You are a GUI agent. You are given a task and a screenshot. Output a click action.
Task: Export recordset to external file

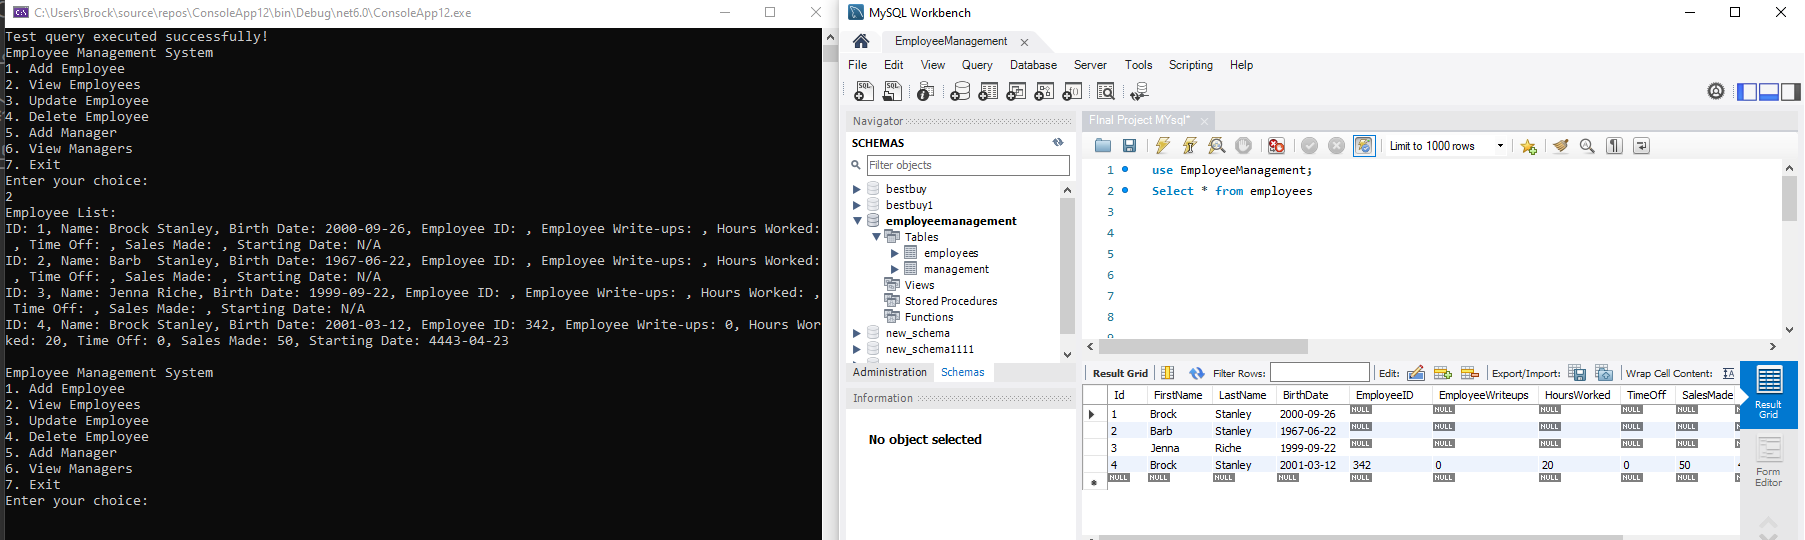pos(1577,373)
